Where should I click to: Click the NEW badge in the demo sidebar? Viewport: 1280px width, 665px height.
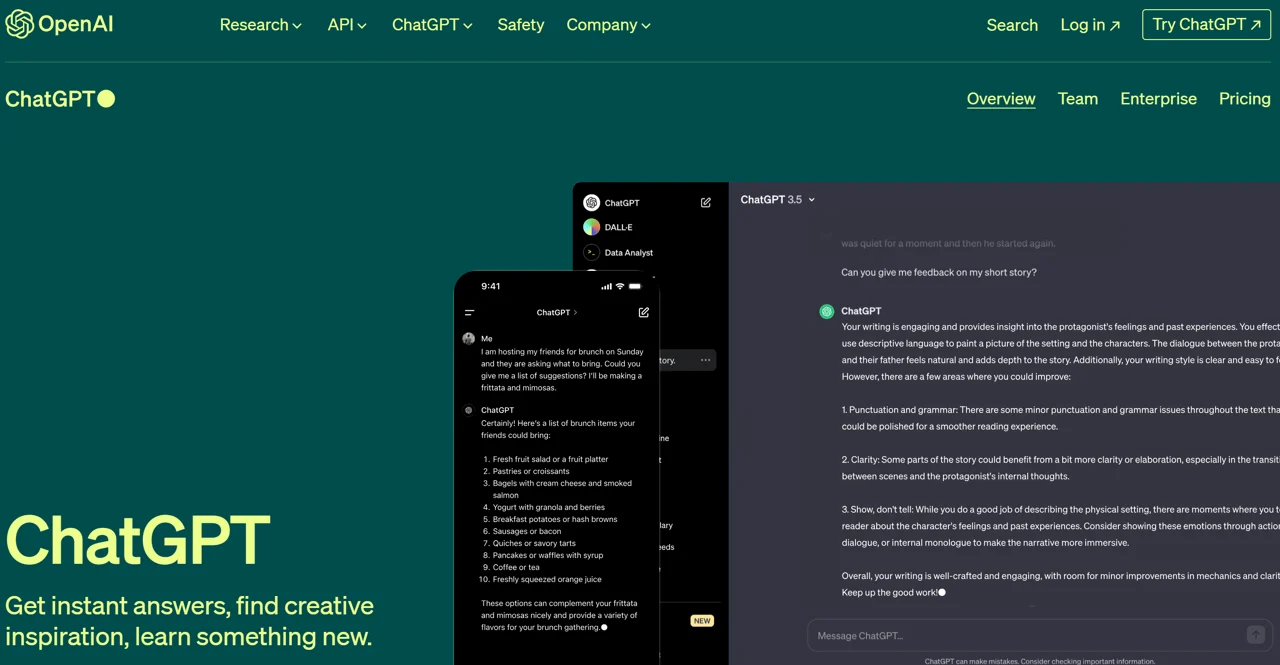[702, 621]
